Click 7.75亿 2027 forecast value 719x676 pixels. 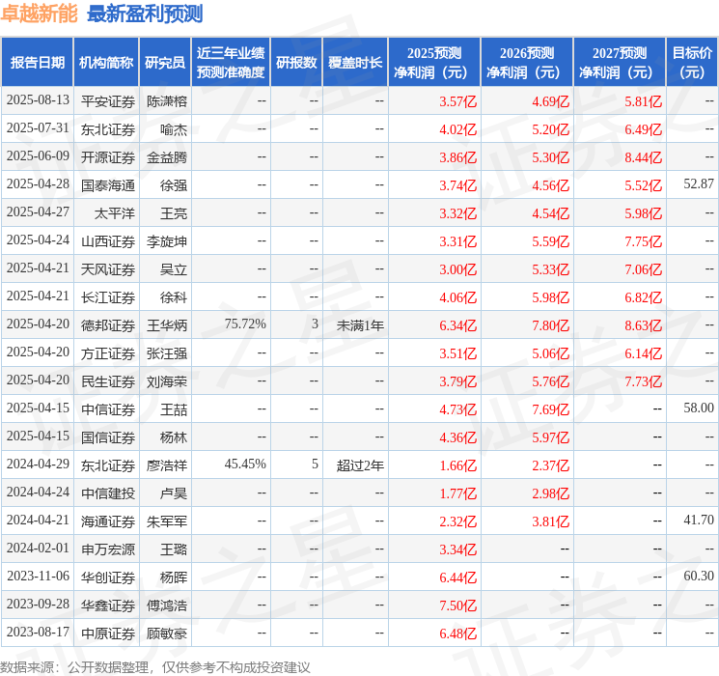[643, 241]
